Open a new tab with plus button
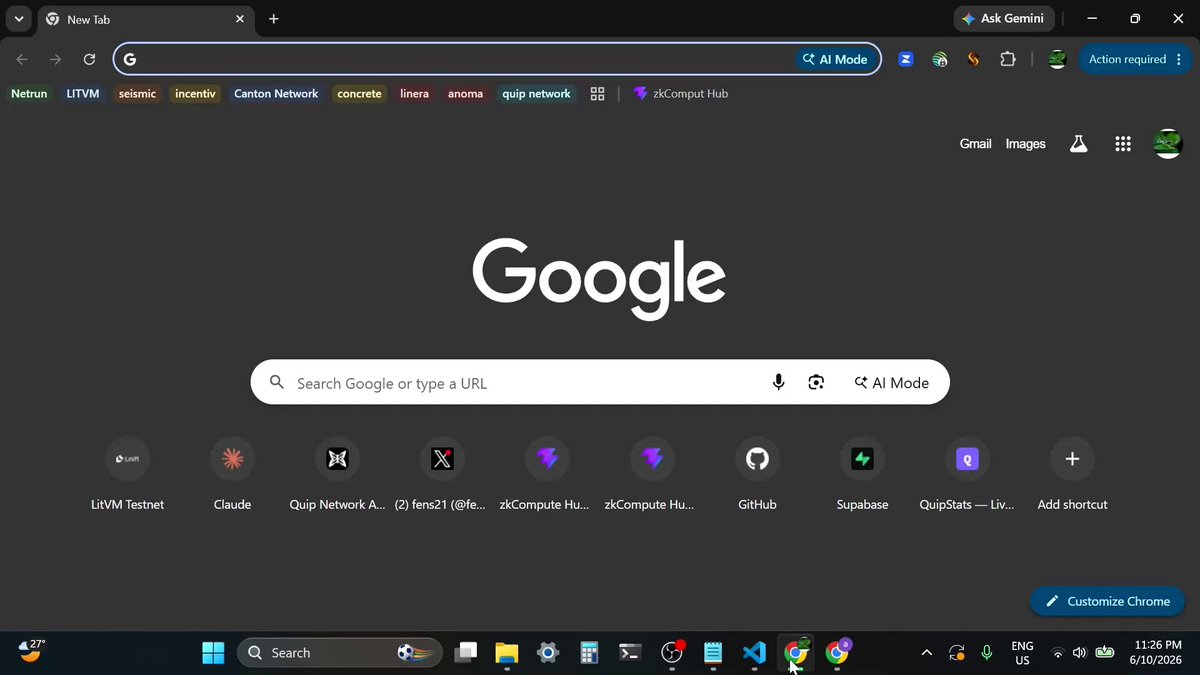Image resolution: width=1200 pixels, height=675 pixels. click(273, 19)
